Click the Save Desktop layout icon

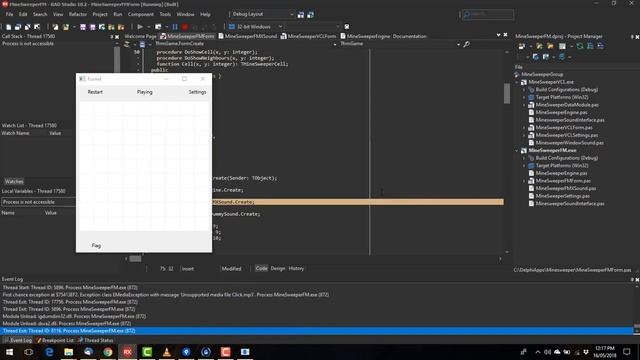301,15
